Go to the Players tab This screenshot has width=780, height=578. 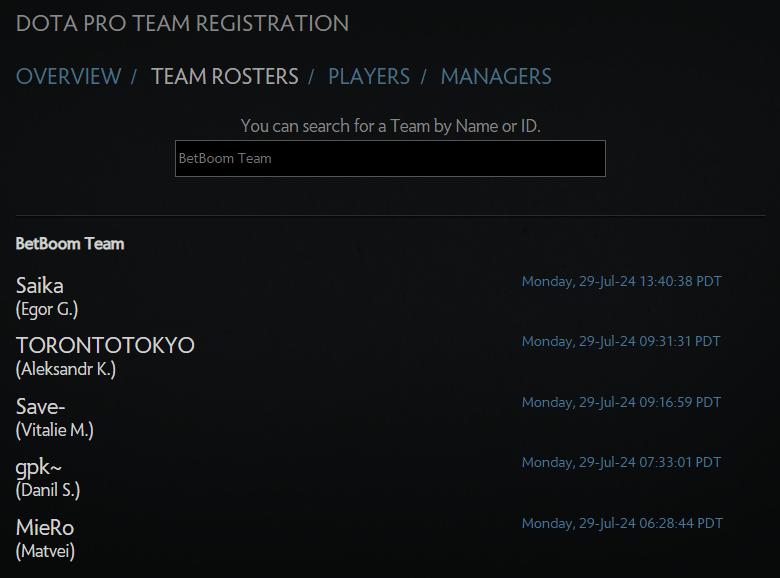pyautogui.click(x=369, y=77)
